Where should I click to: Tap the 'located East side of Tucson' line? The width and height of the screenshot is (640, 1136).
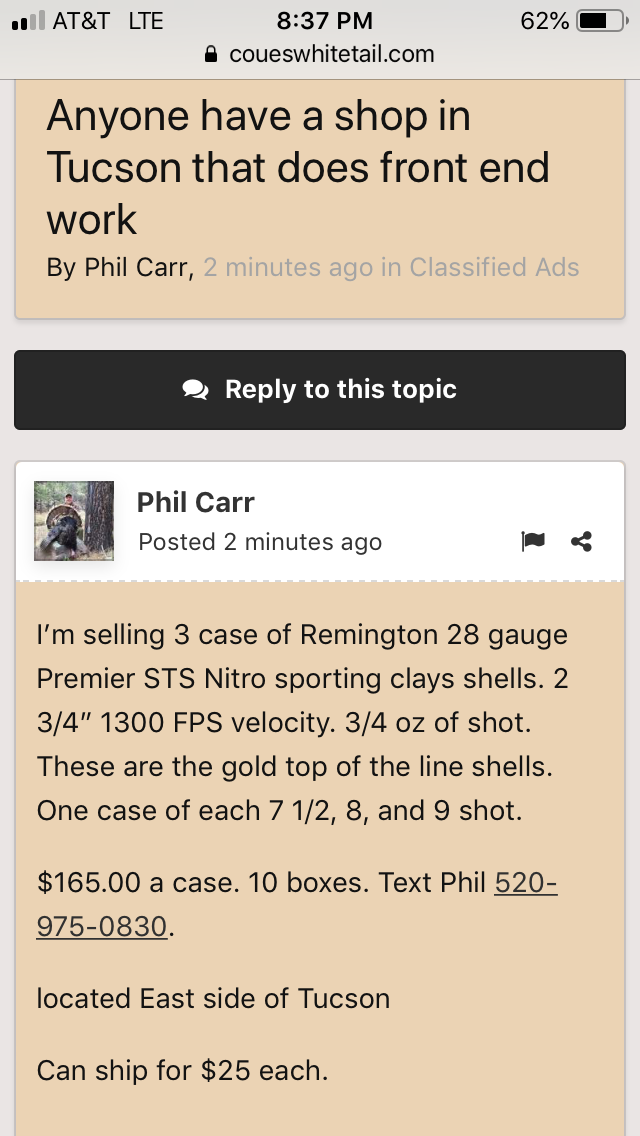213,998
